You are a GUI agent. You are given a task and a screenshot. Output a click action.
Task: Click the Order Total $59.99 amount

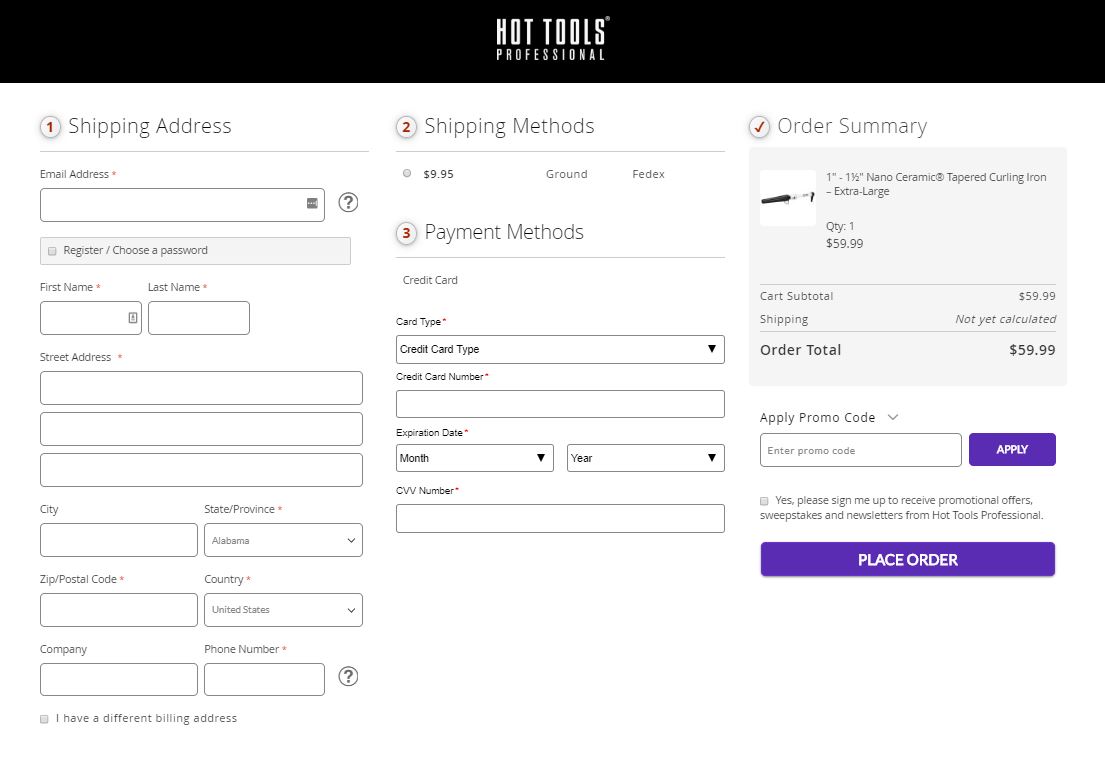[x=1032, y=350]
